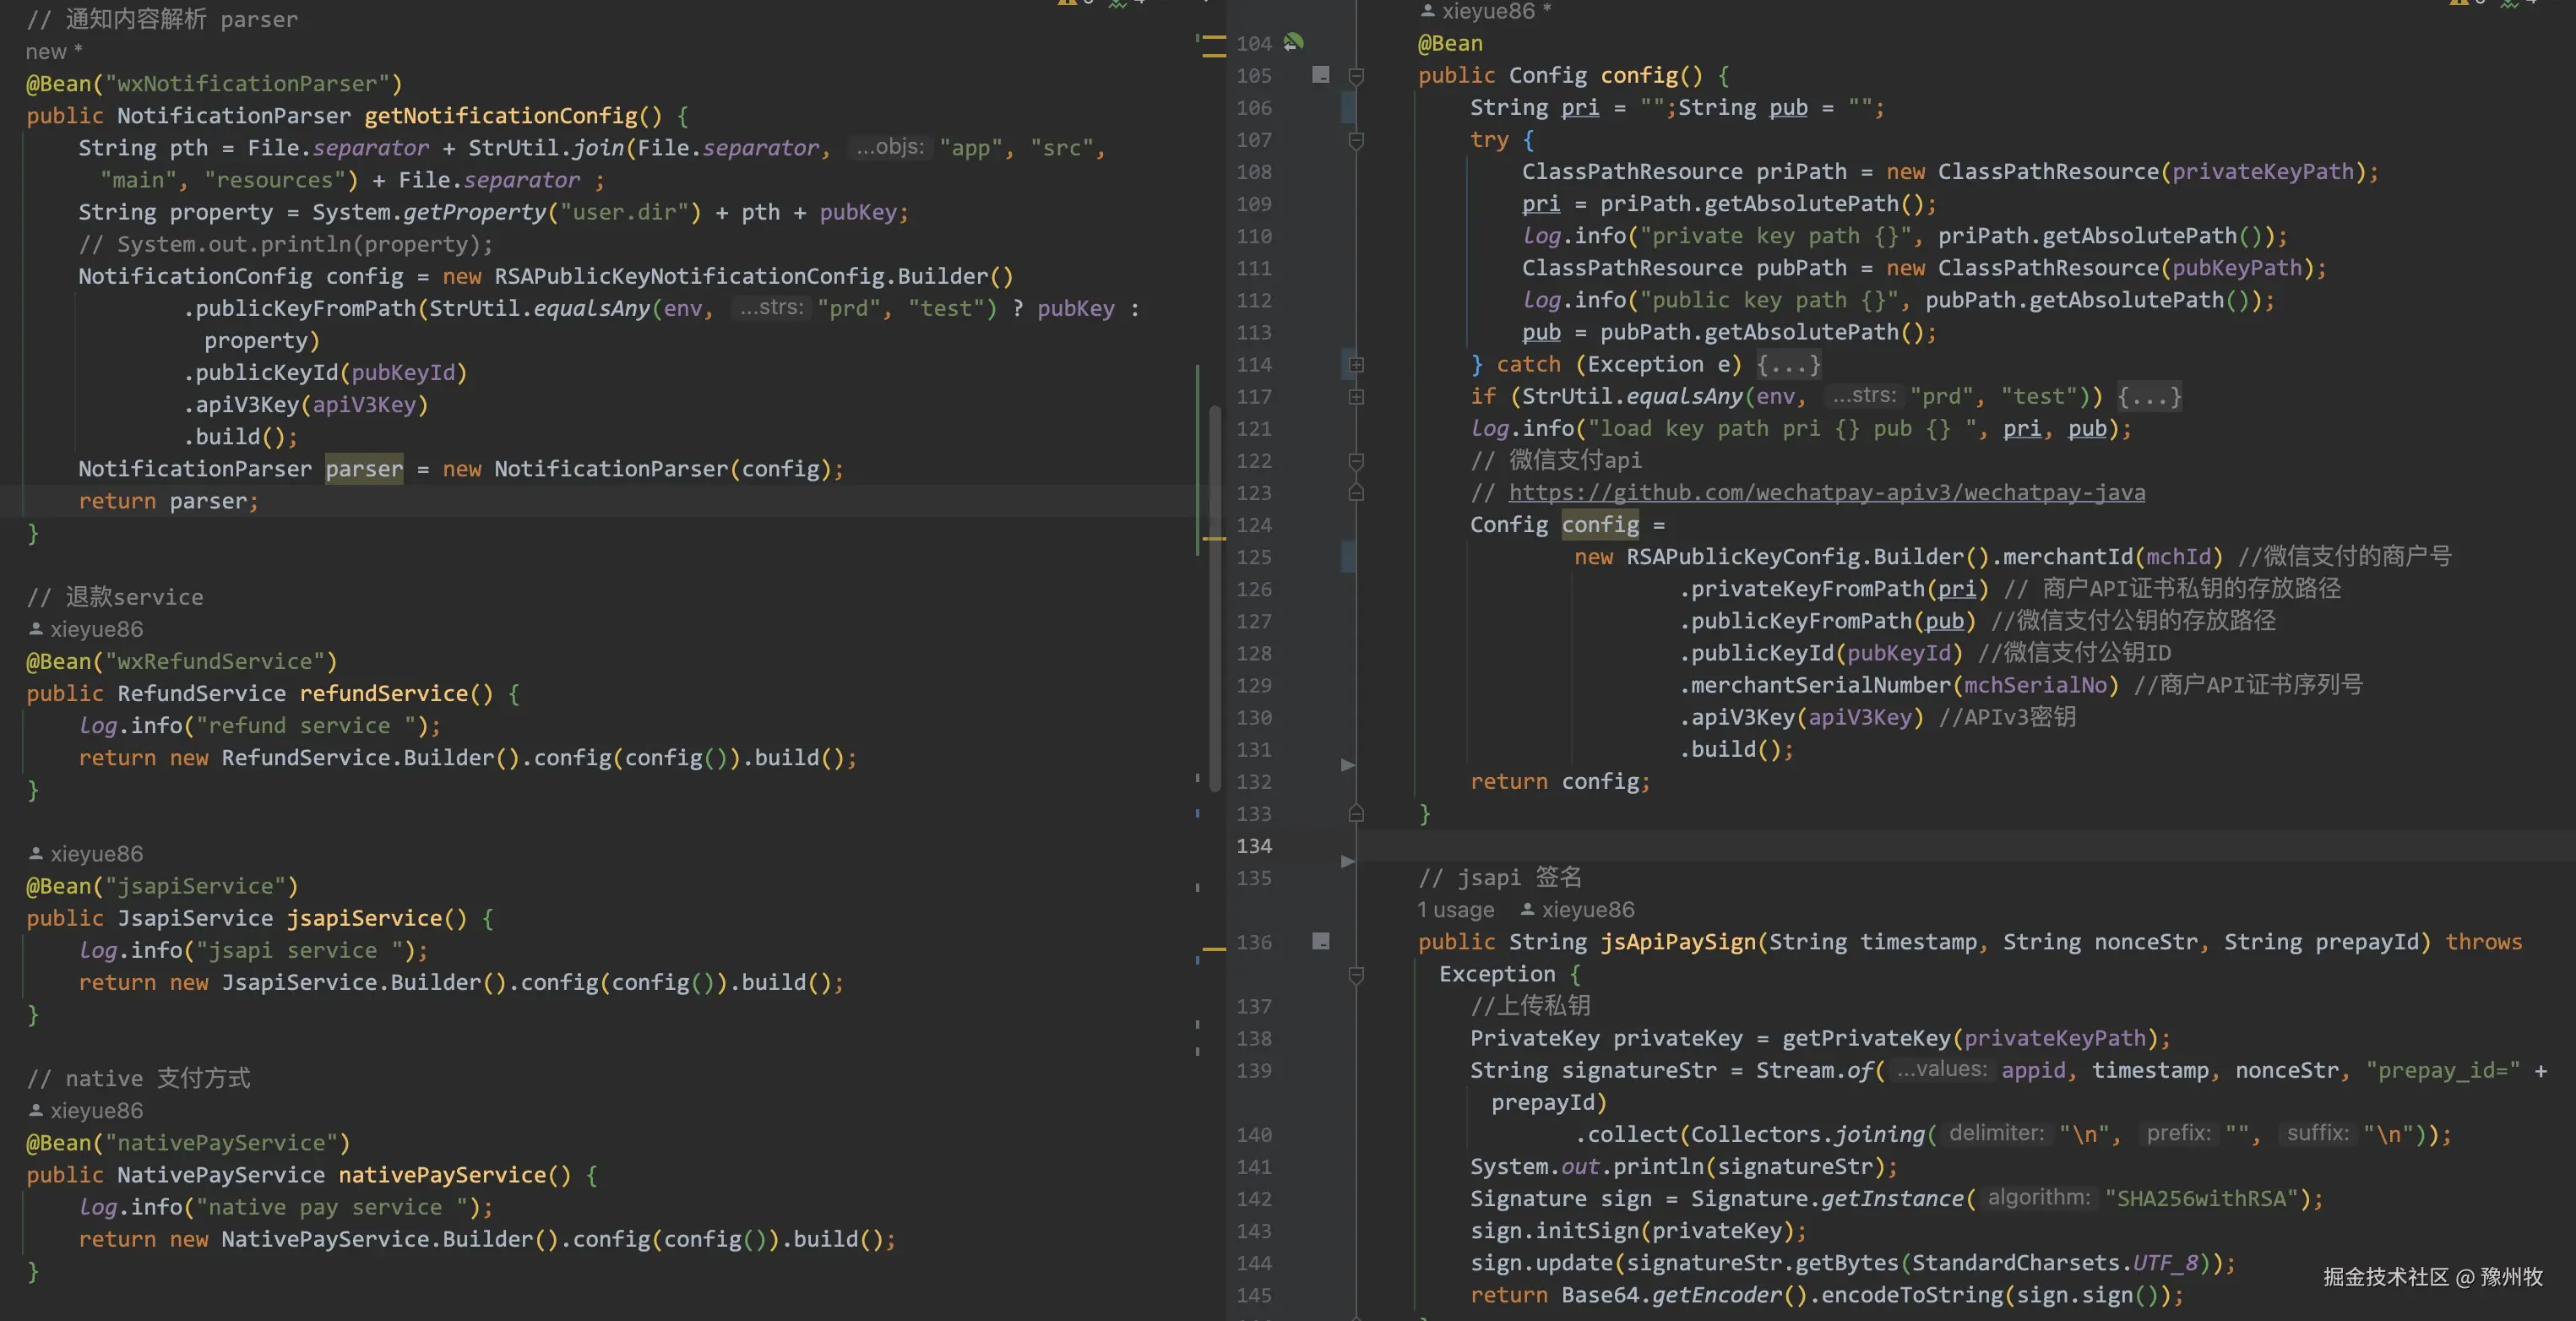Click the left editor's vertical scrollbar thumb
Screen dimensions: 2576x1321
pyautogui.click(x=1214, y=600)
